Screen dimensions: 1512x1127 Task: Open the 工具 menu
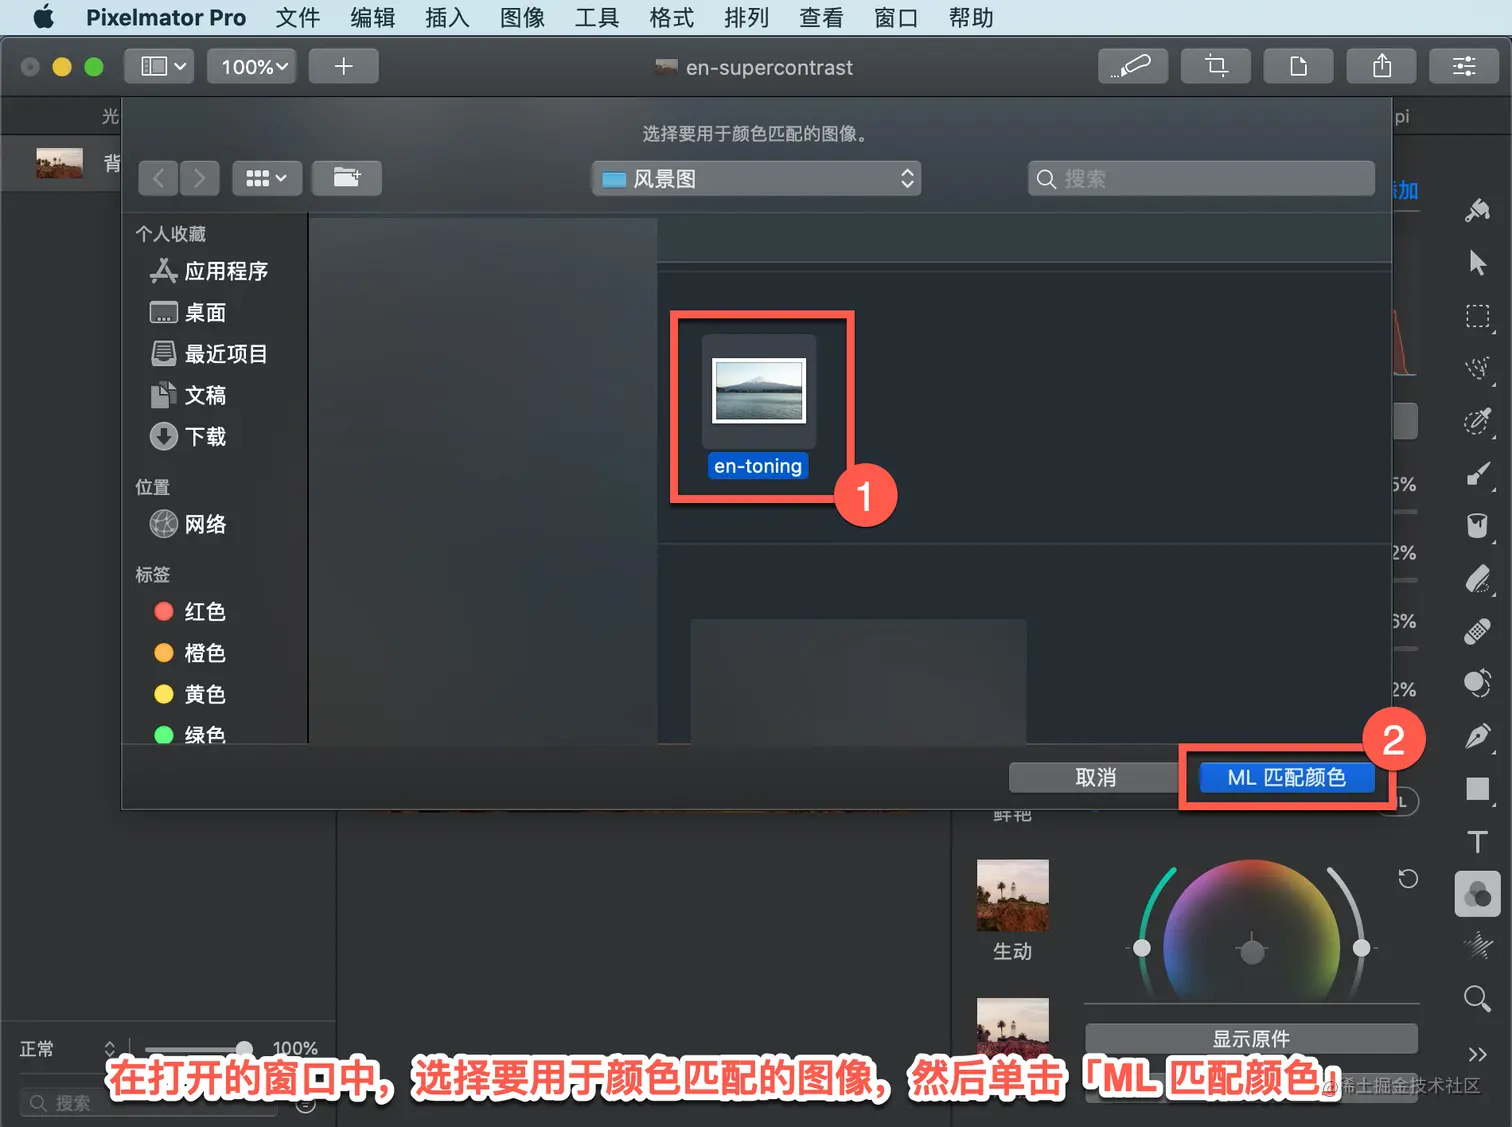(597, 18)
